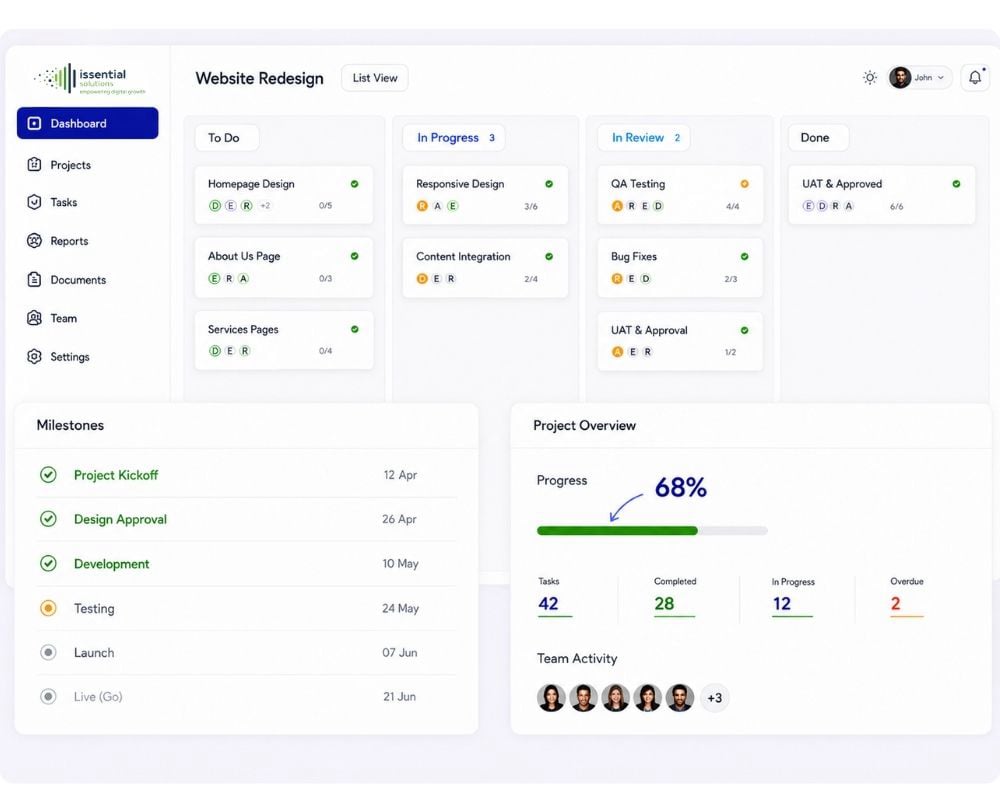Toggle the Testing milestone status circle
Screen dimensions: 1000x800
coord(48,608)
